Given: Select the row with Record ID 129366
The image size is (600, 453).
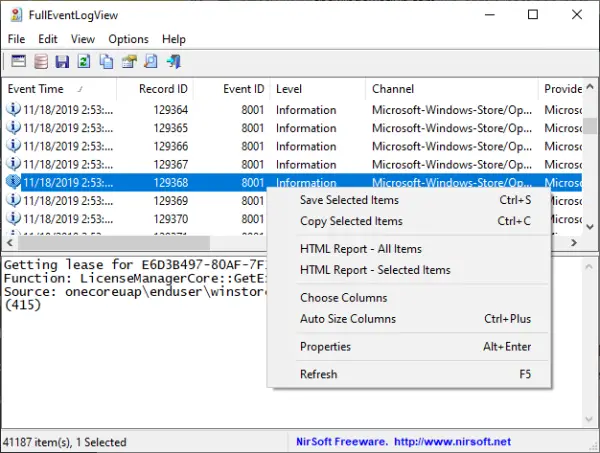Looking at the screenshot, I should click(293, 146).
